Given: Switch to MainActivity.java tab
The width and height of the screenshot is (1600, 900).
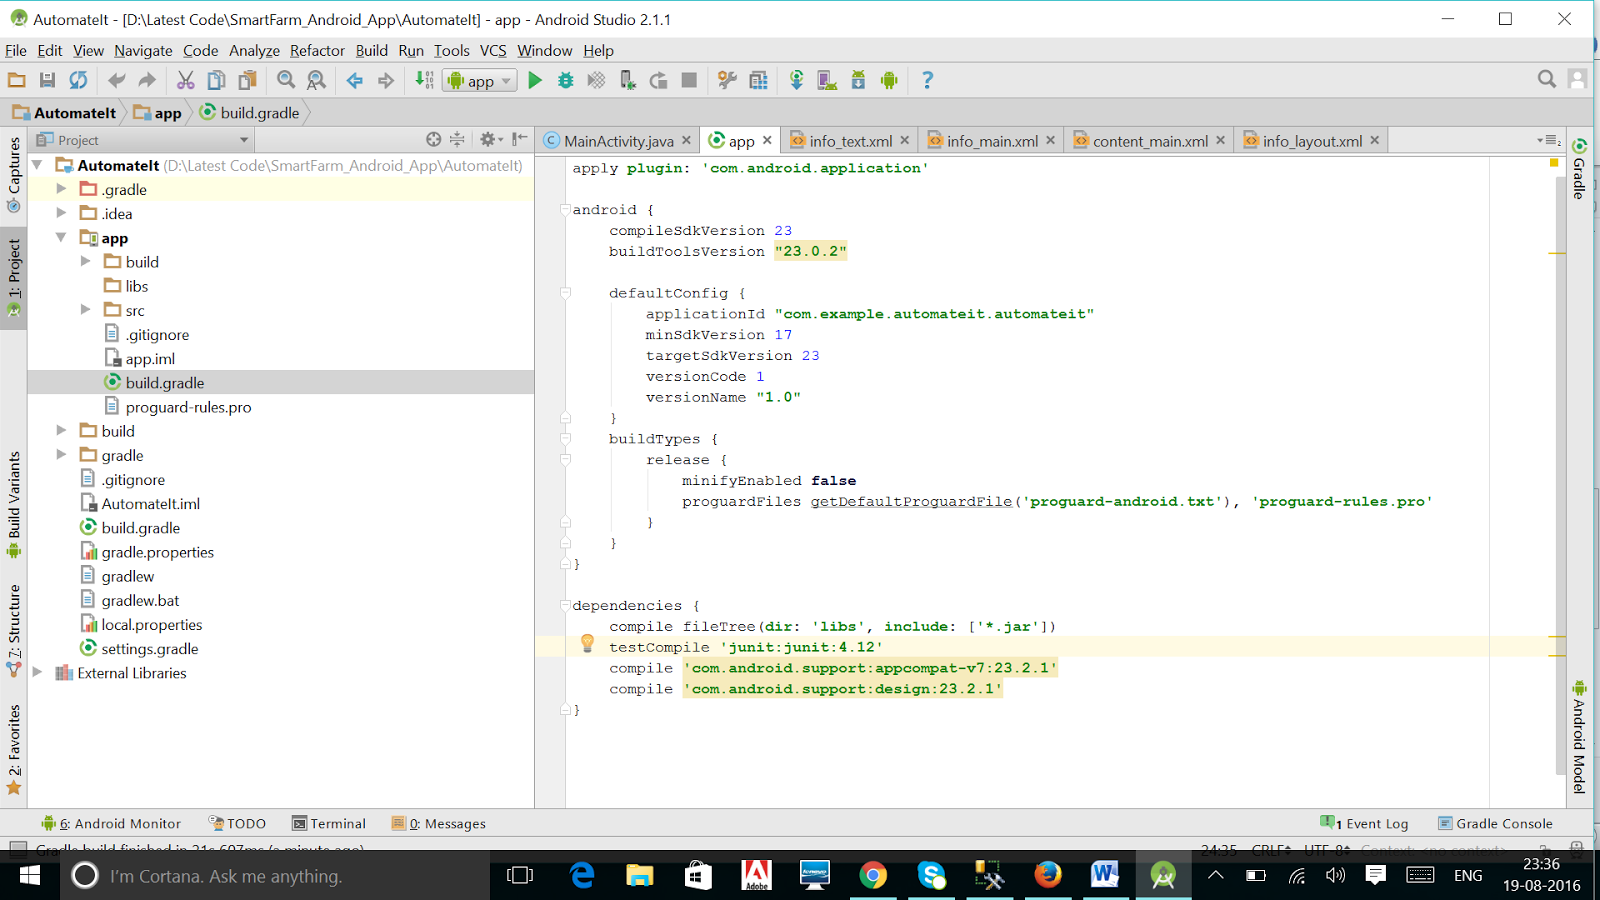Looking at the screenshot, I should tap(618, 141).
